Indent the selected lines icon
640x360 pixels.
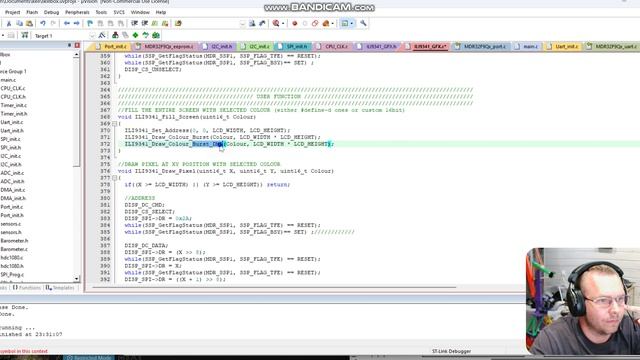(134, 24)
